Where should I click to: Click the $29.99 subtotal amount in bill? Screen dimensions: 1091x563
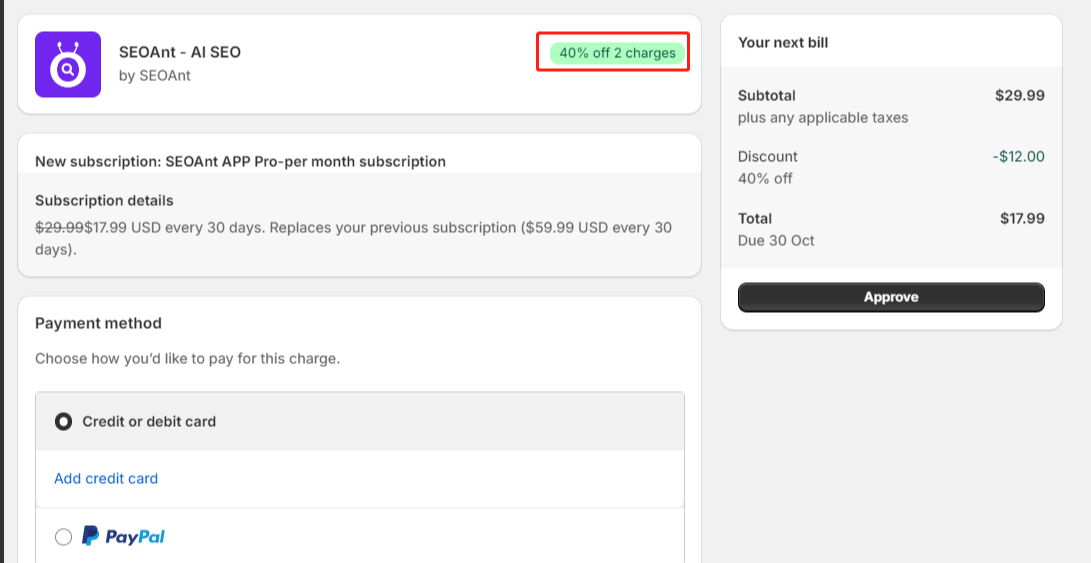[x=1019, y=96]
